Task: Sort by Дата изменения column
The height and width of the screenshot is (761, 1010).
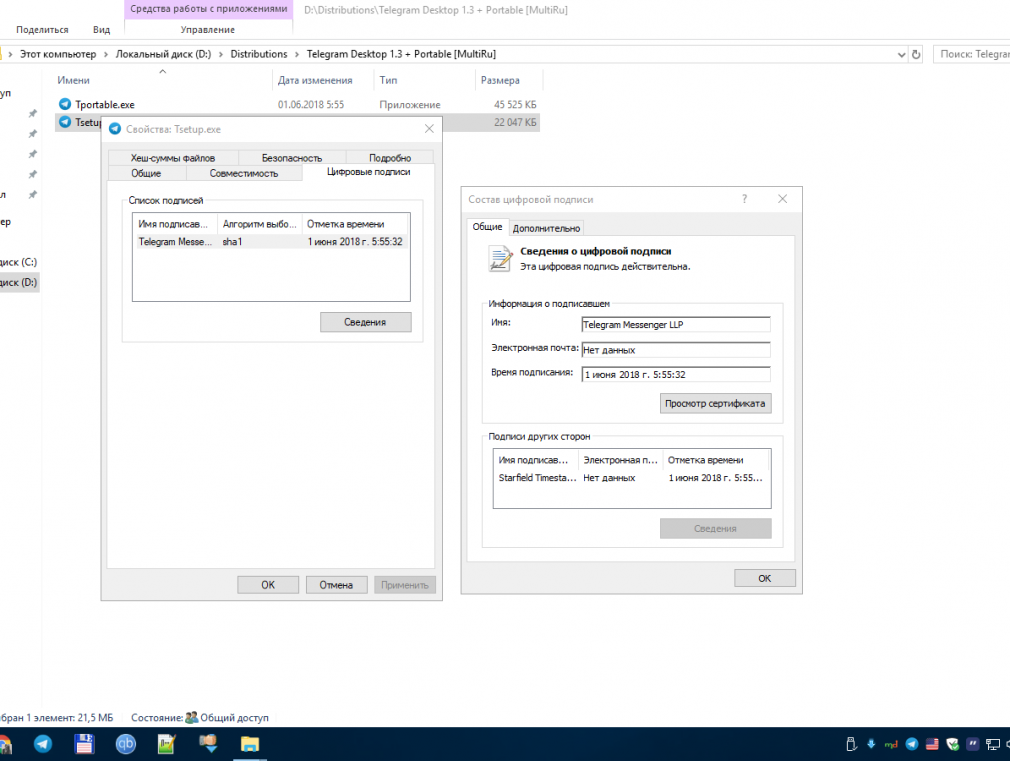Action: pos(323,80)
